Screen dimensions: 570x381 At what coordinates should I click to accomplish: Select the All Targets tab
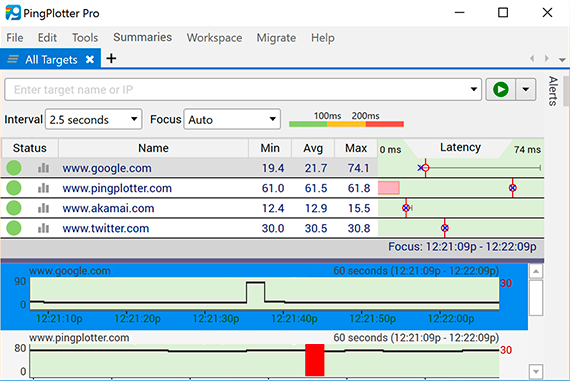[51, 59]
